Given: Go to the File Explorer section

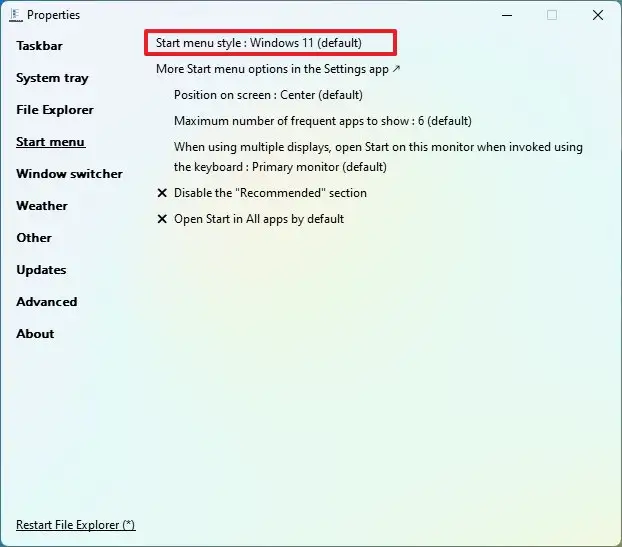Looking at the screenshot, I should coord(55,110).
